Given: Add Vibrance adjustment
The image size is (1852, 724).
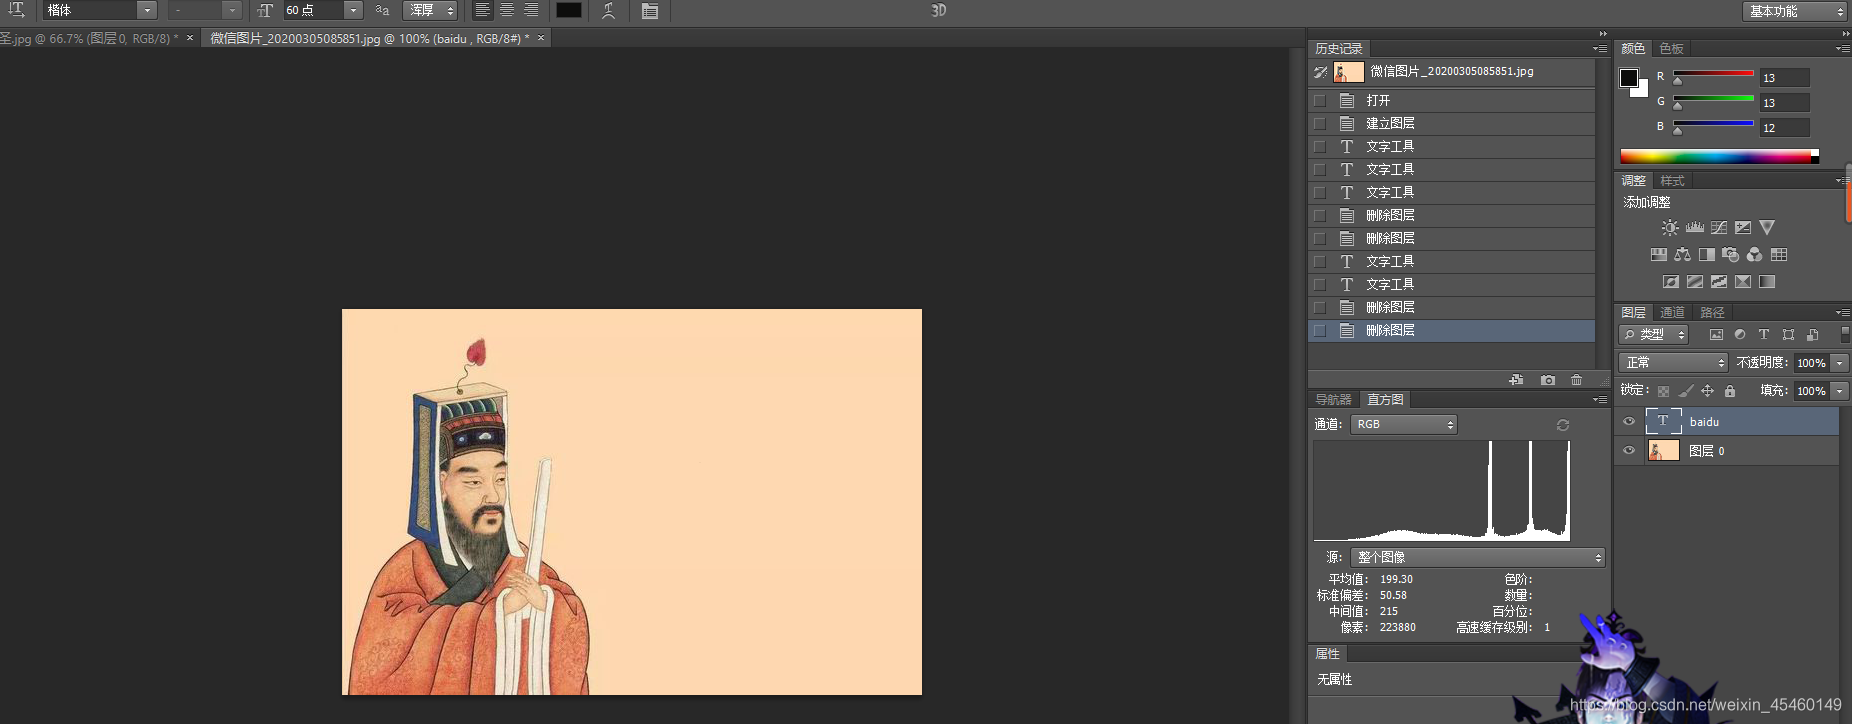Looking at the screenshot, I should pos(1767,228).
